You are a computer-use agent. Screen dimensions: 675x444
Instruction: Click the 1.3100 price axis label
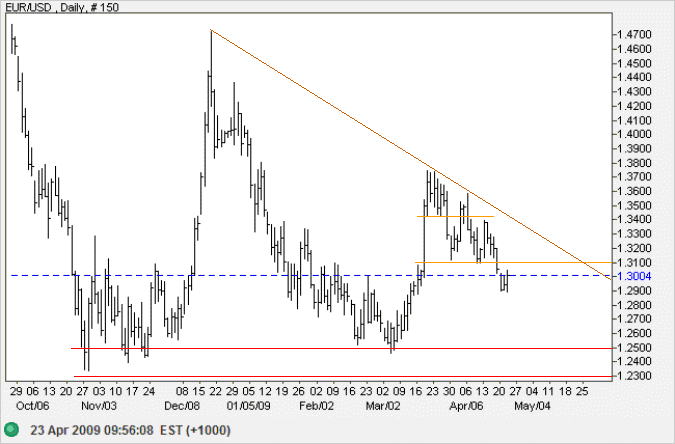(x=635, y=262)
